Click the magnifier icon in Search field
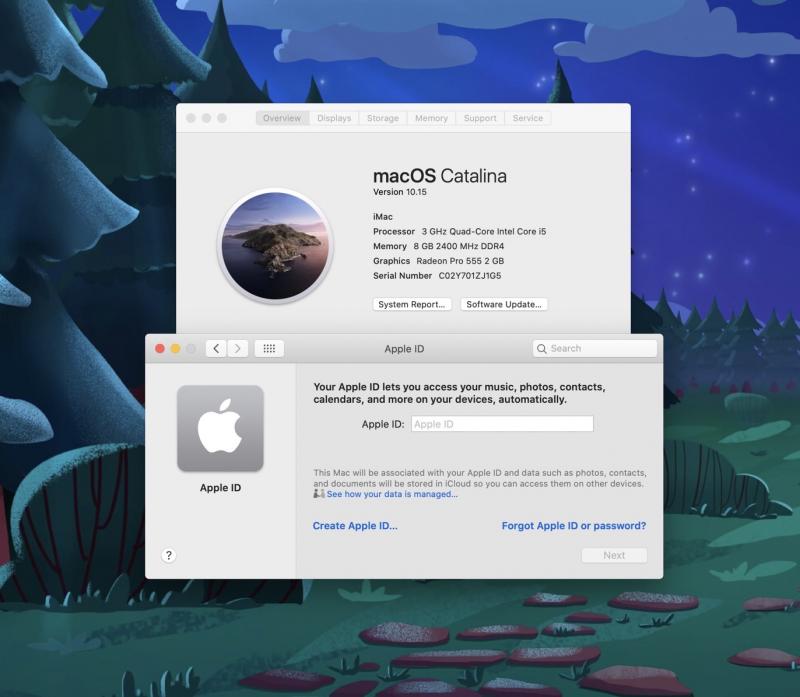 (541, 348)
